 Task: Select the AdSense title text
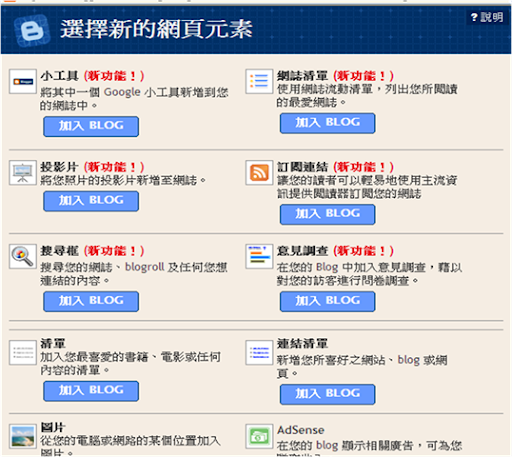coord(301,430)
